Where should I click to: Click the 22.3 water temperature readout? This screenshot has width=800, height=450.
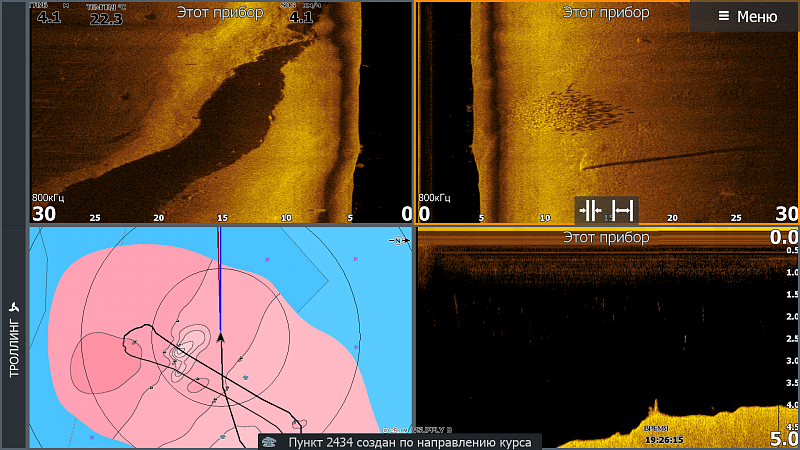coord(106,19)
